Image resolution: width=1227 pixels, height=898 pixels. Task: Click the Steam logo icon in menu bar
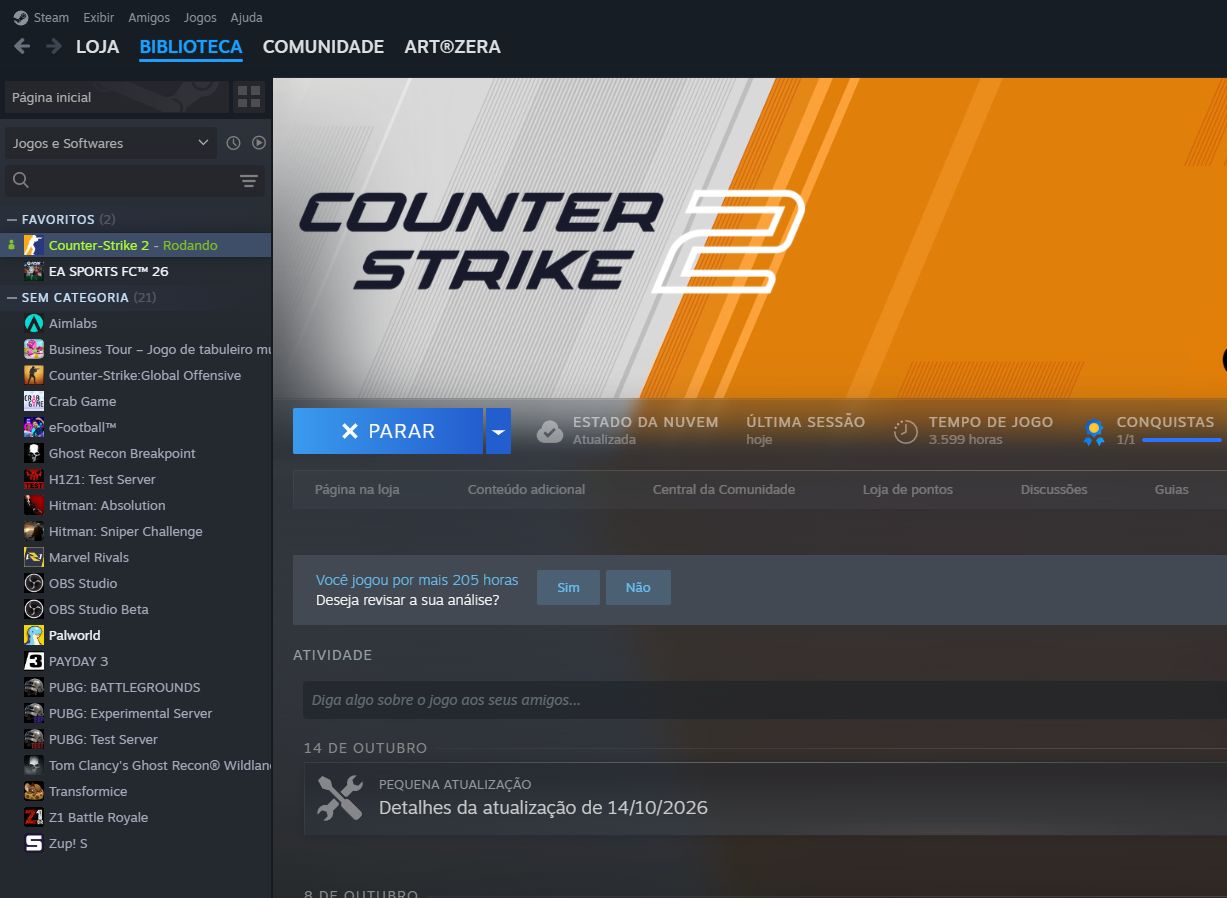coord(21,17)
